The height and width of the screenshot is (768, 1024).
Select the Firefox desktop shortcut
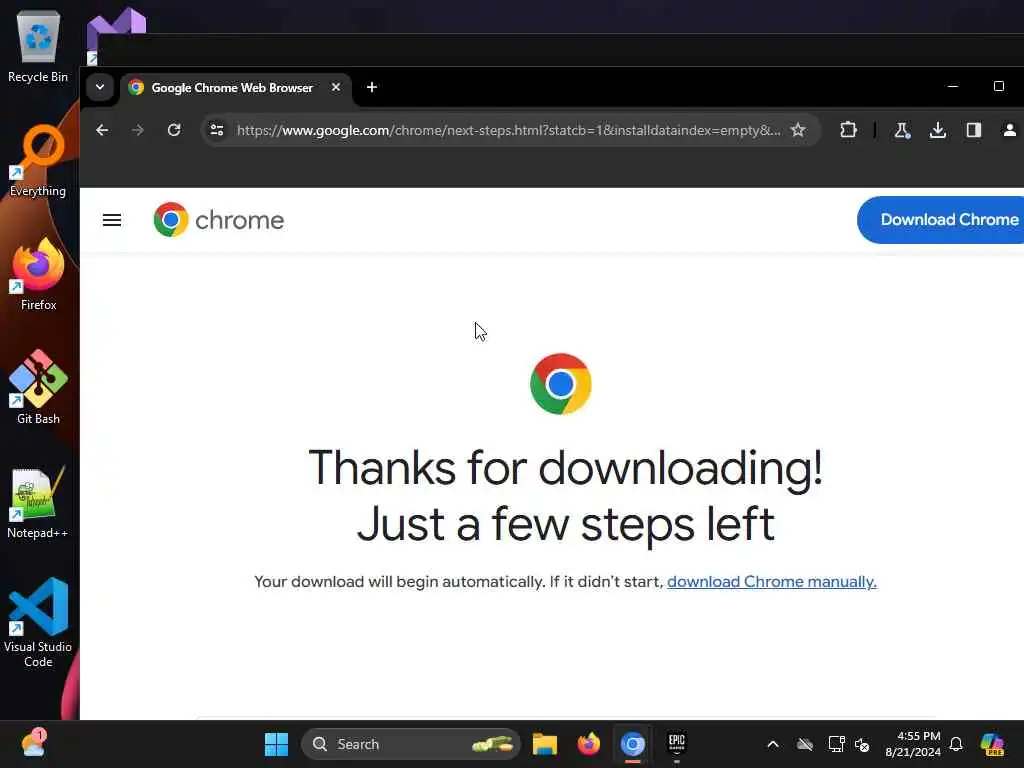[38, 274]
